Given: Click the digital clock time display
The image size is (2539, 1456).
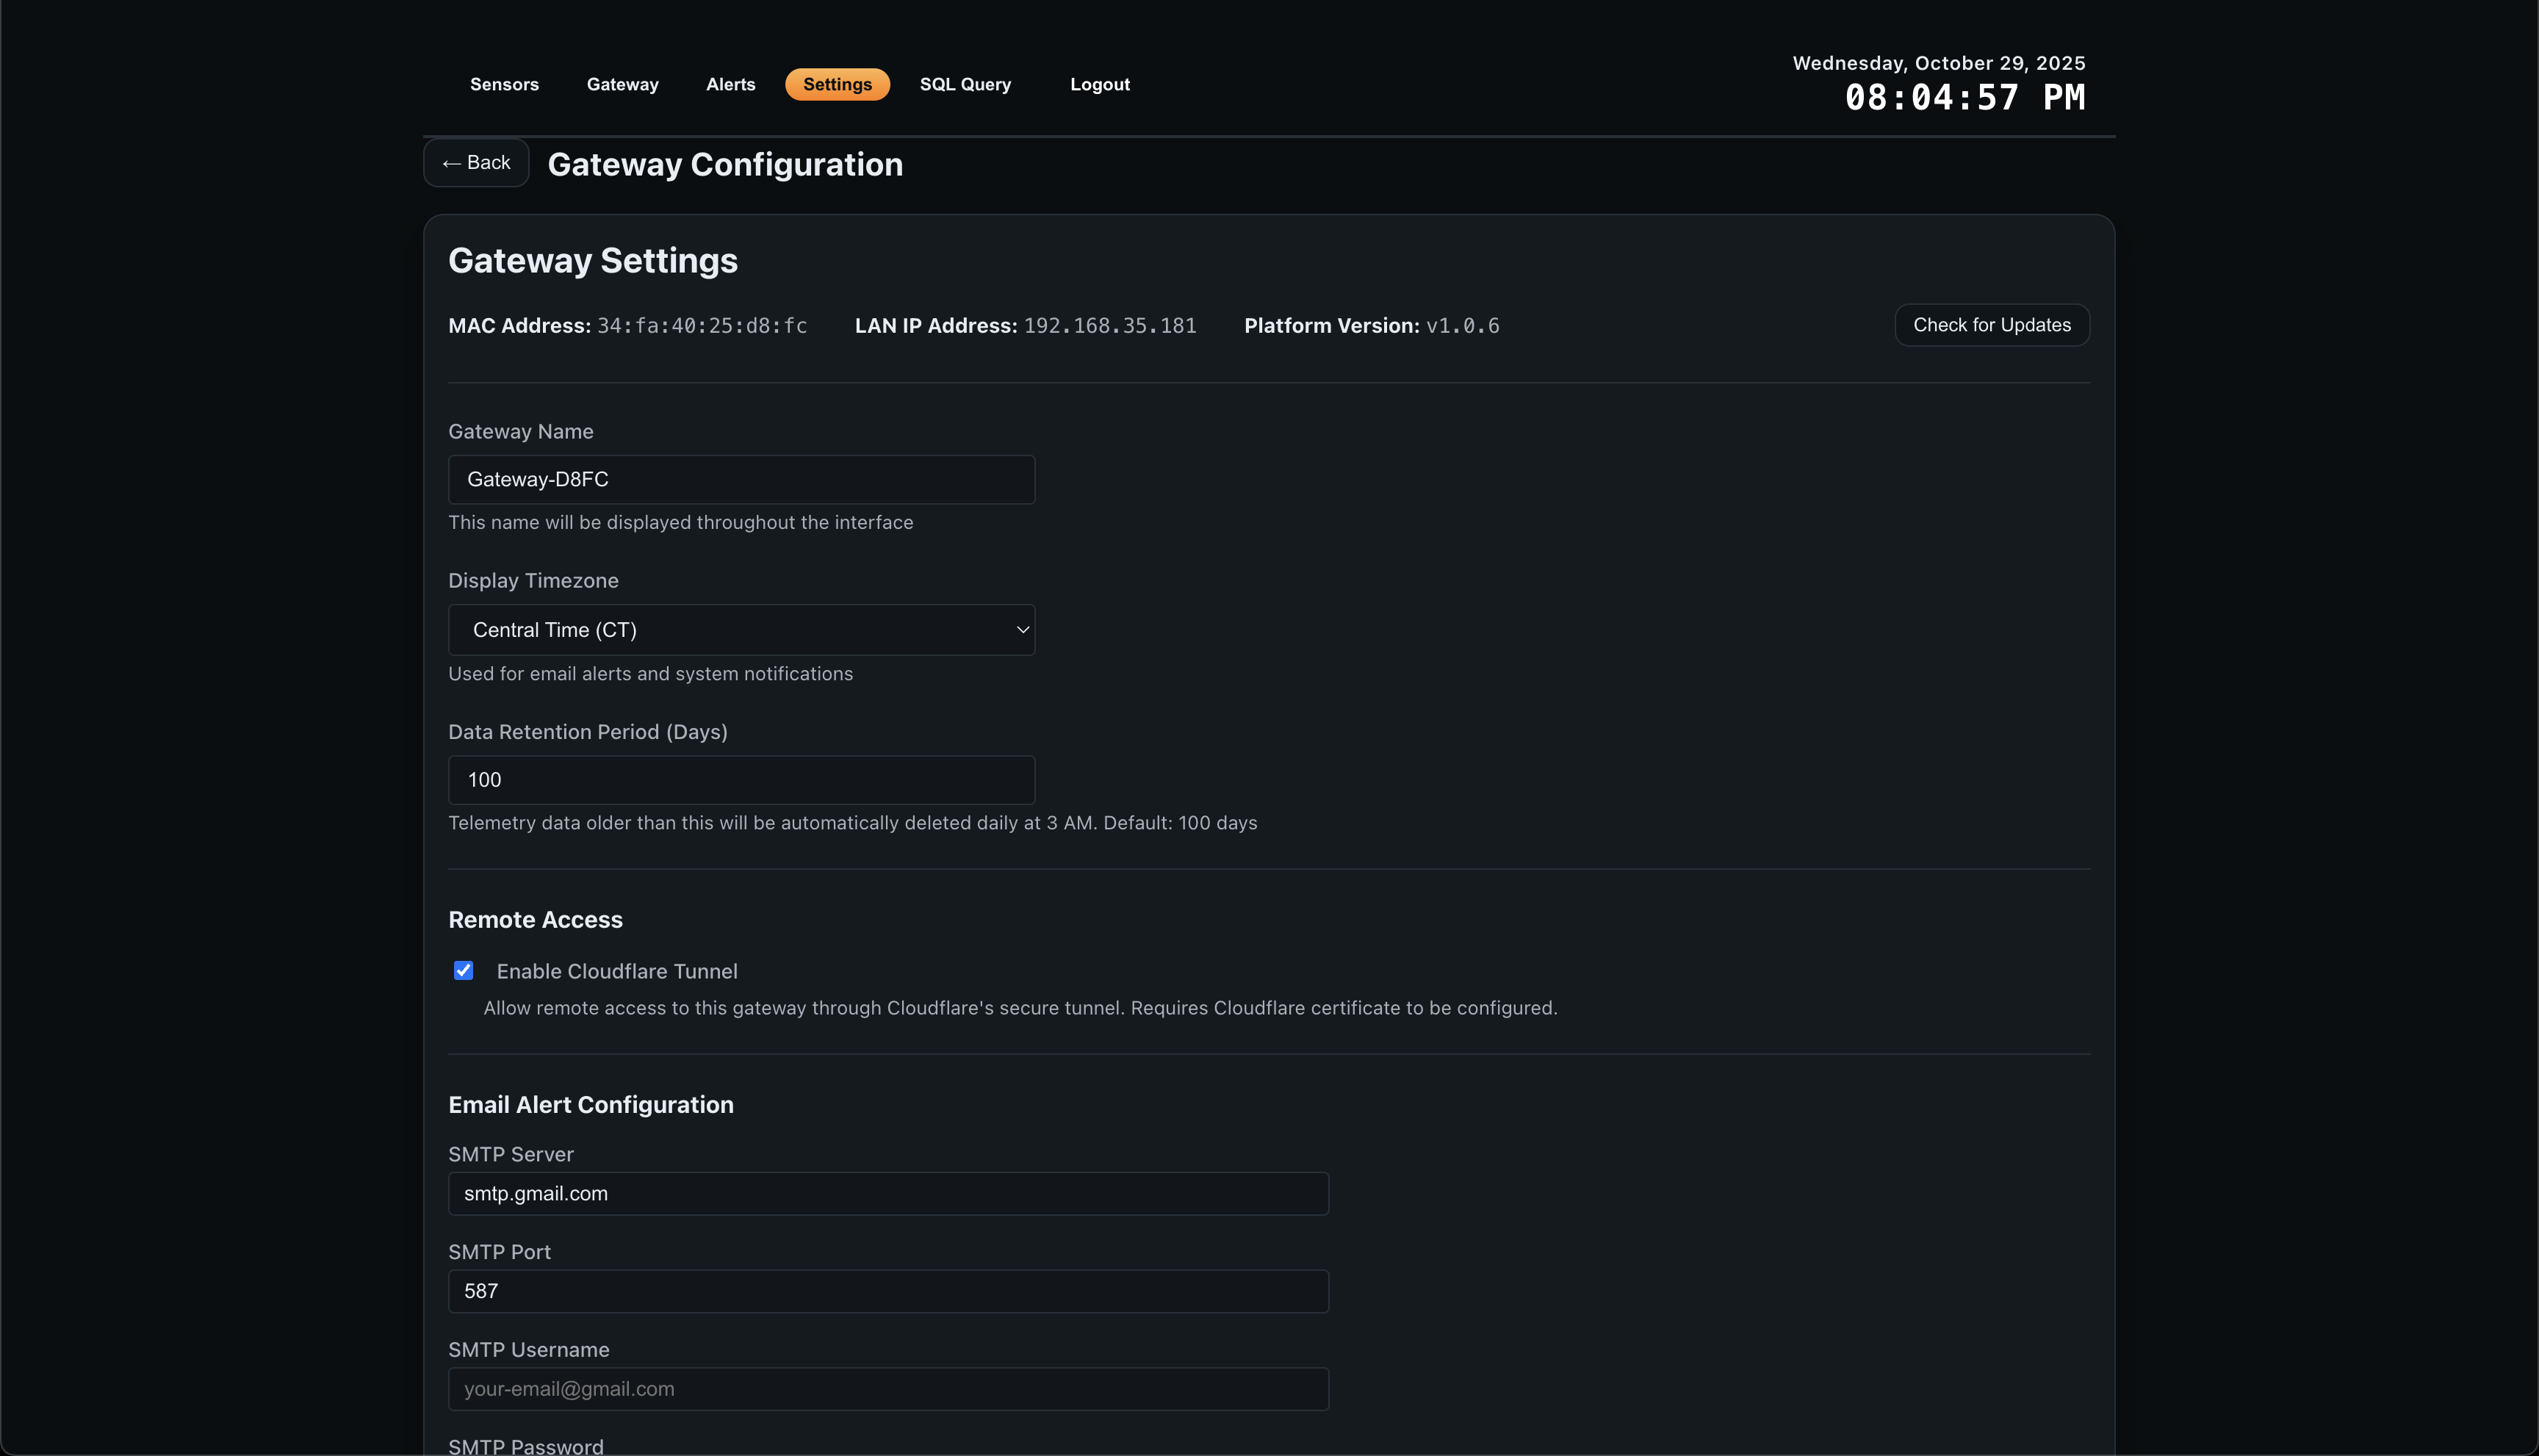Looking at the screenshot, I should click(1964, 98).
